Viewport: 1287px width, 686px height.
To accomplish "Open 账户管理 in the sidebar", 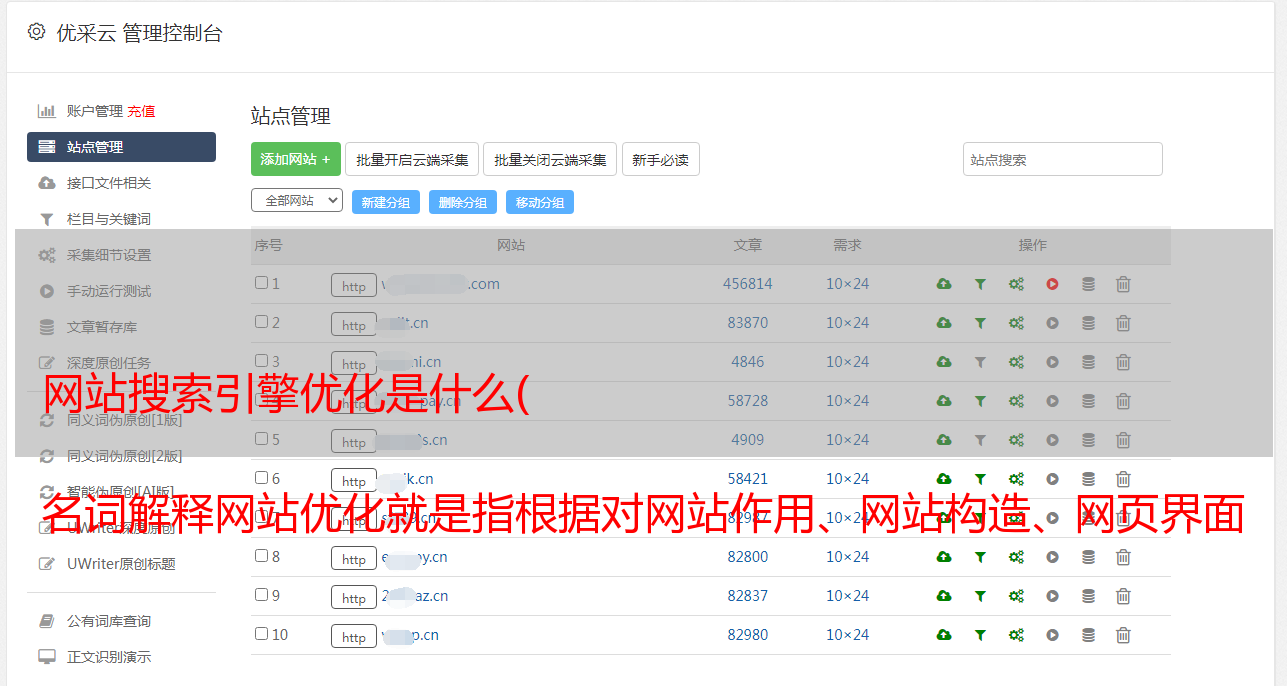I will click(94, 111).
